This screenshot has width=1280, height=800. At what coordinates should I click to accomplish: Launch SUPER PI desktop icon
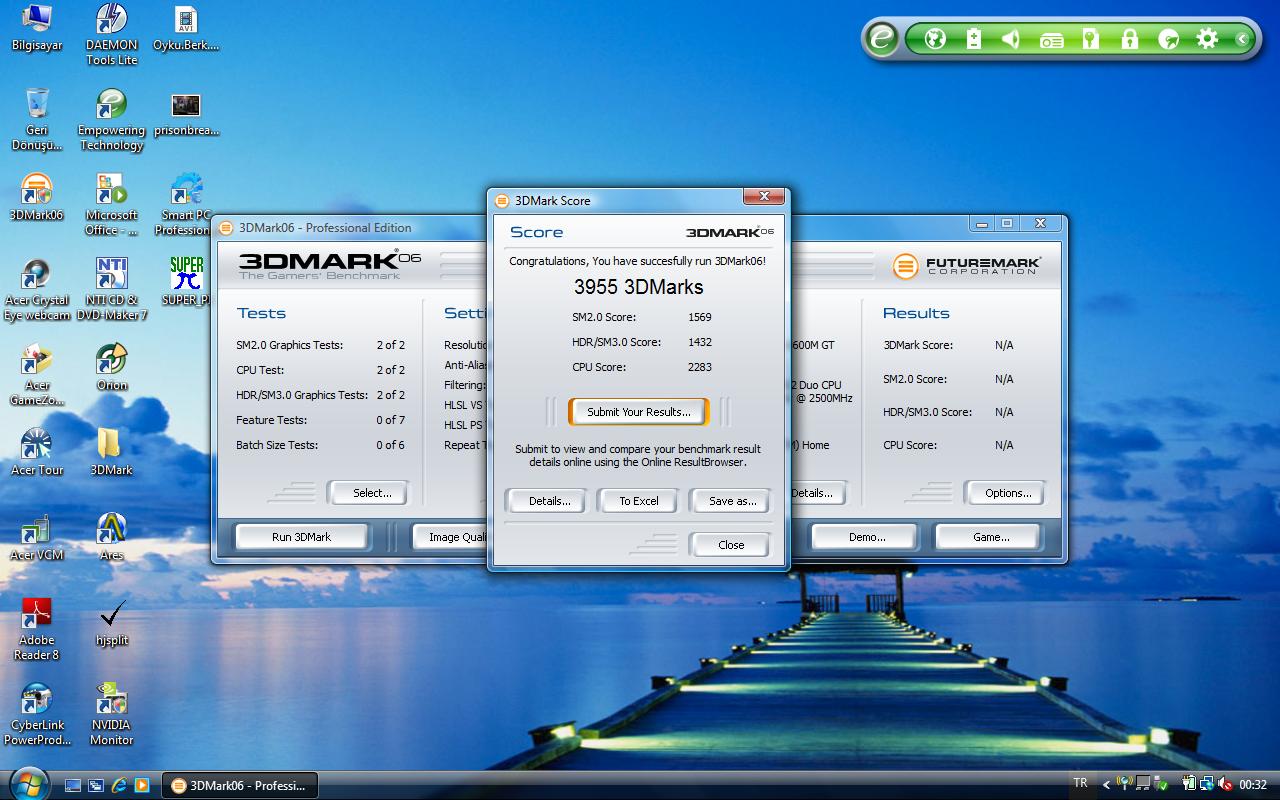(x=186, y=282)
